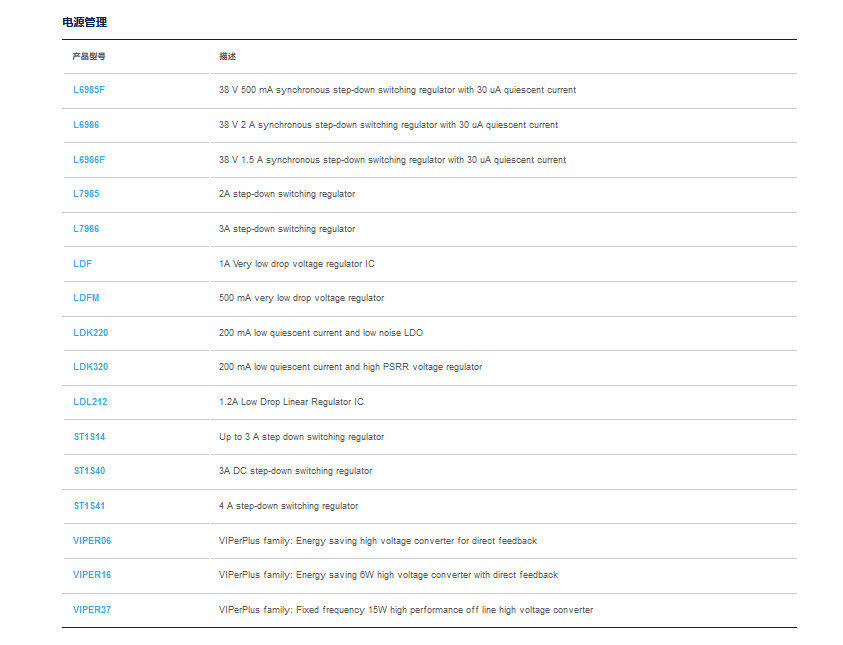843x645 pixels.
Task: Select '2A step-down switching regulator' text
Action: click(287, 194)
